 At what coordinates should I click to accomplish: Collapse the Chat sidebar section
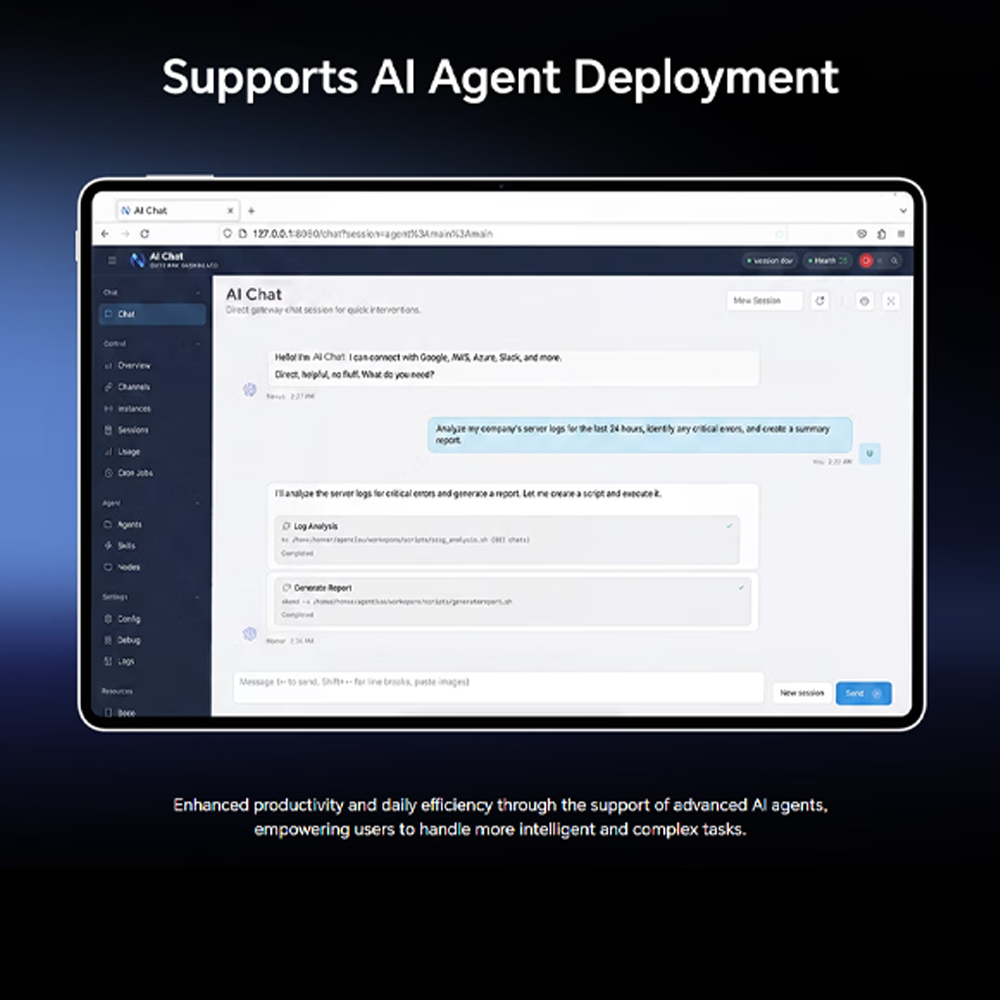tap(198, 293)
